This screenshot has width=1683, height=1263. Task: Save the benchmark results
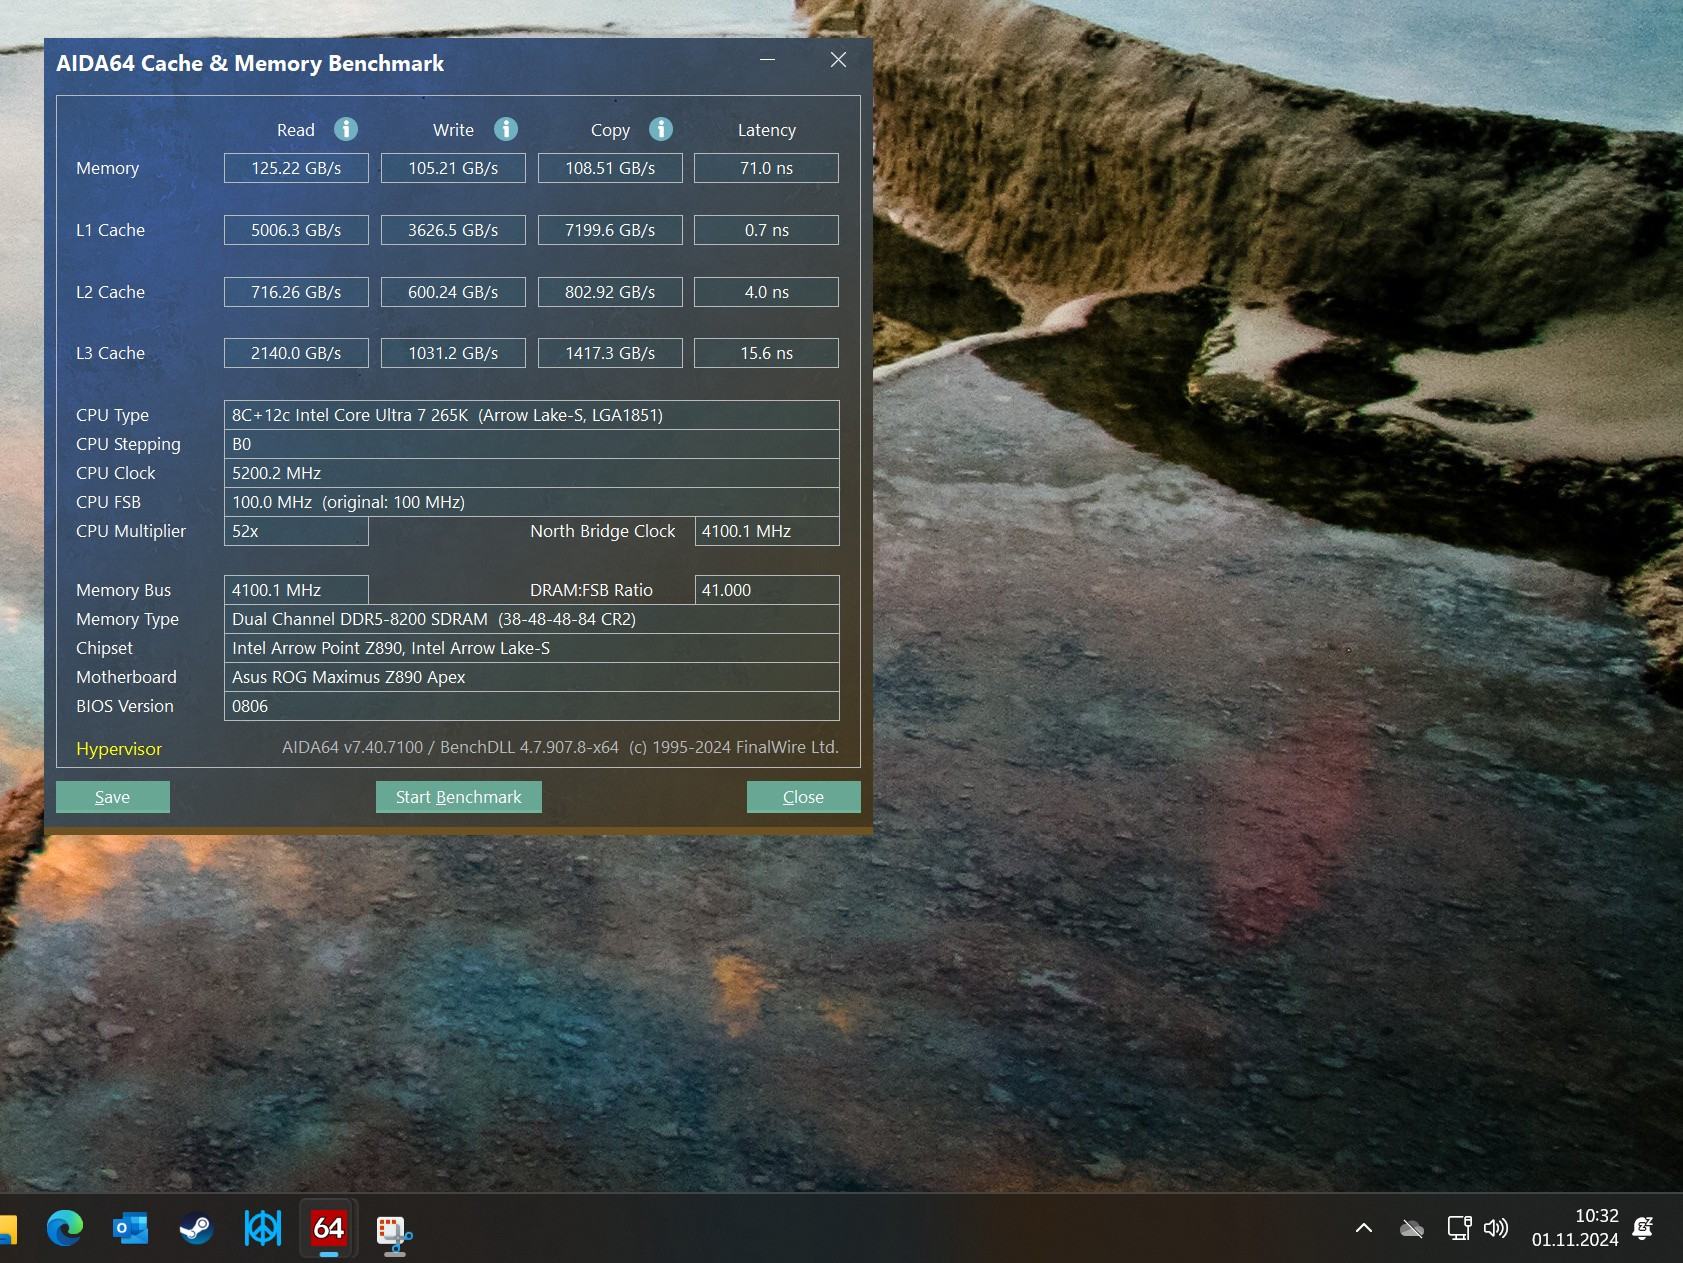[113, 797]
